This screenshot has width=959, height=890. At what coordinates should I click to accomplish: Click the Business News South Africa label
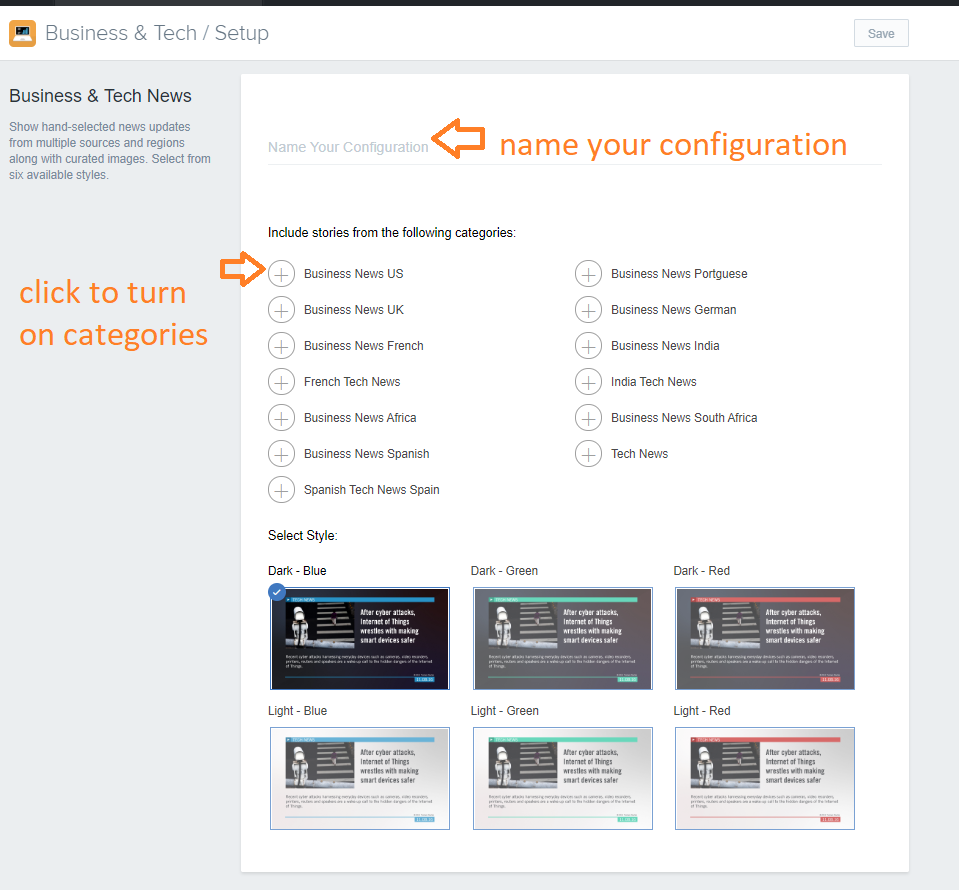[684, 418]
